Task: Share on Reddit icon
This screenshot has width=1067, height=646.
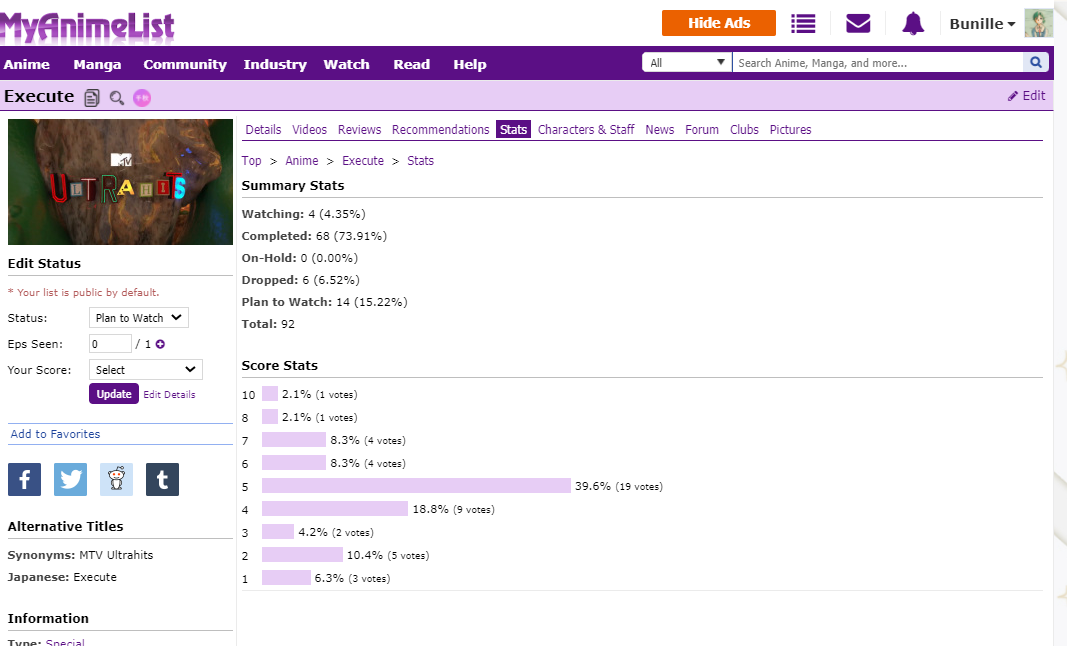Action: pyautogui.click(x=116, y=479)
